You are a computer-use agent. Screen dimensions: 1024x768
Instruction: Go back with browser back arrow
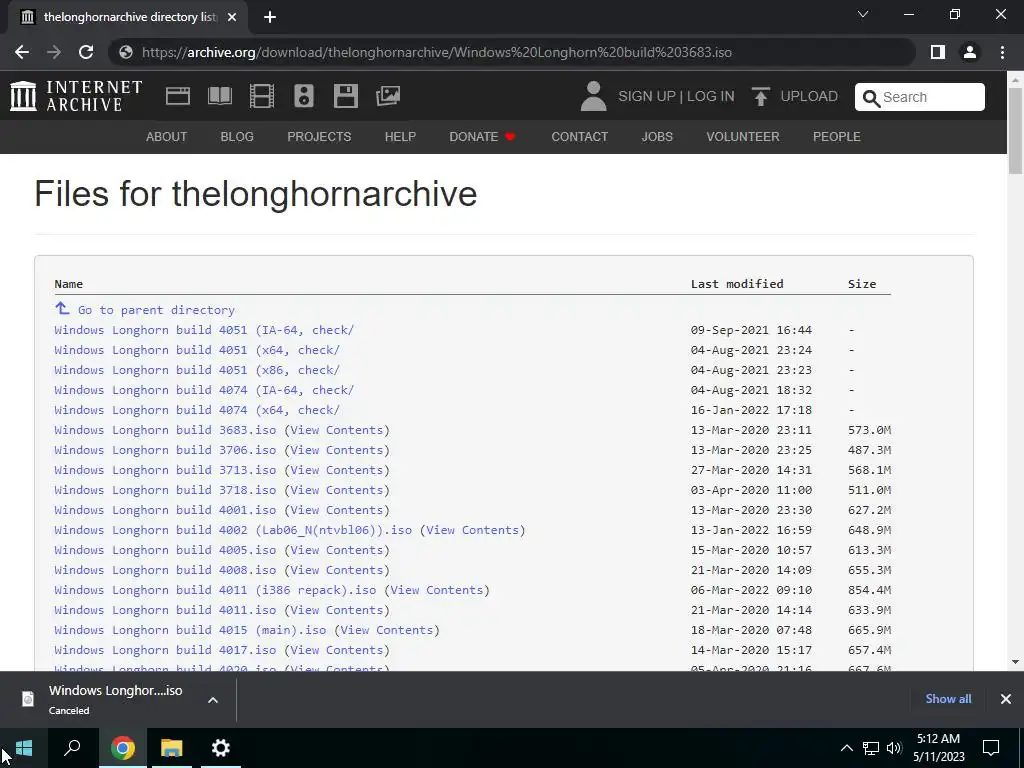click(x=22, y=52)
